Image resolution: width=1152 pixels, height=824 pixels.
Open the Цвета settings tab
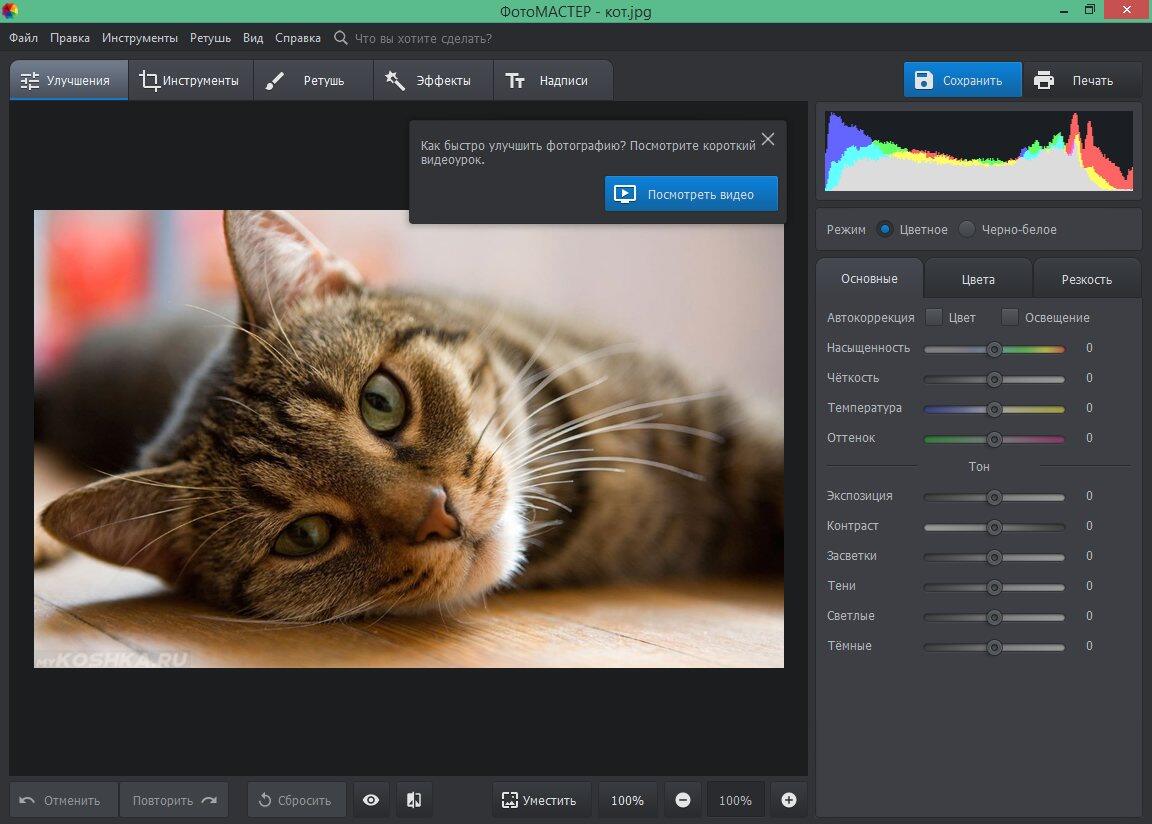click(977, 279)
